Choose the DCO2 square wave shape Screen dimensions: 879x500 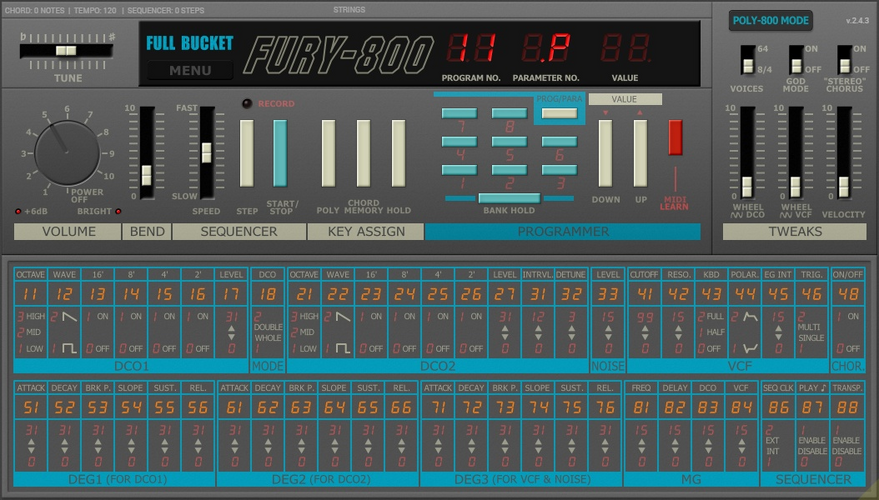[x=343, y=349]
